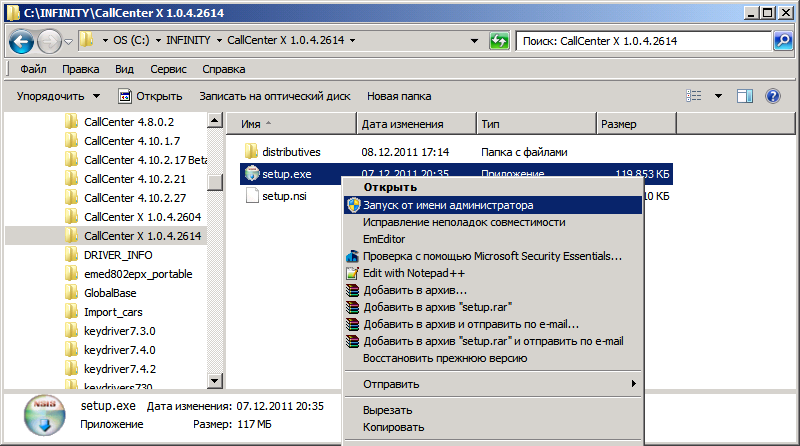Choose Edit with Notepad++

(x=493, y=273)
